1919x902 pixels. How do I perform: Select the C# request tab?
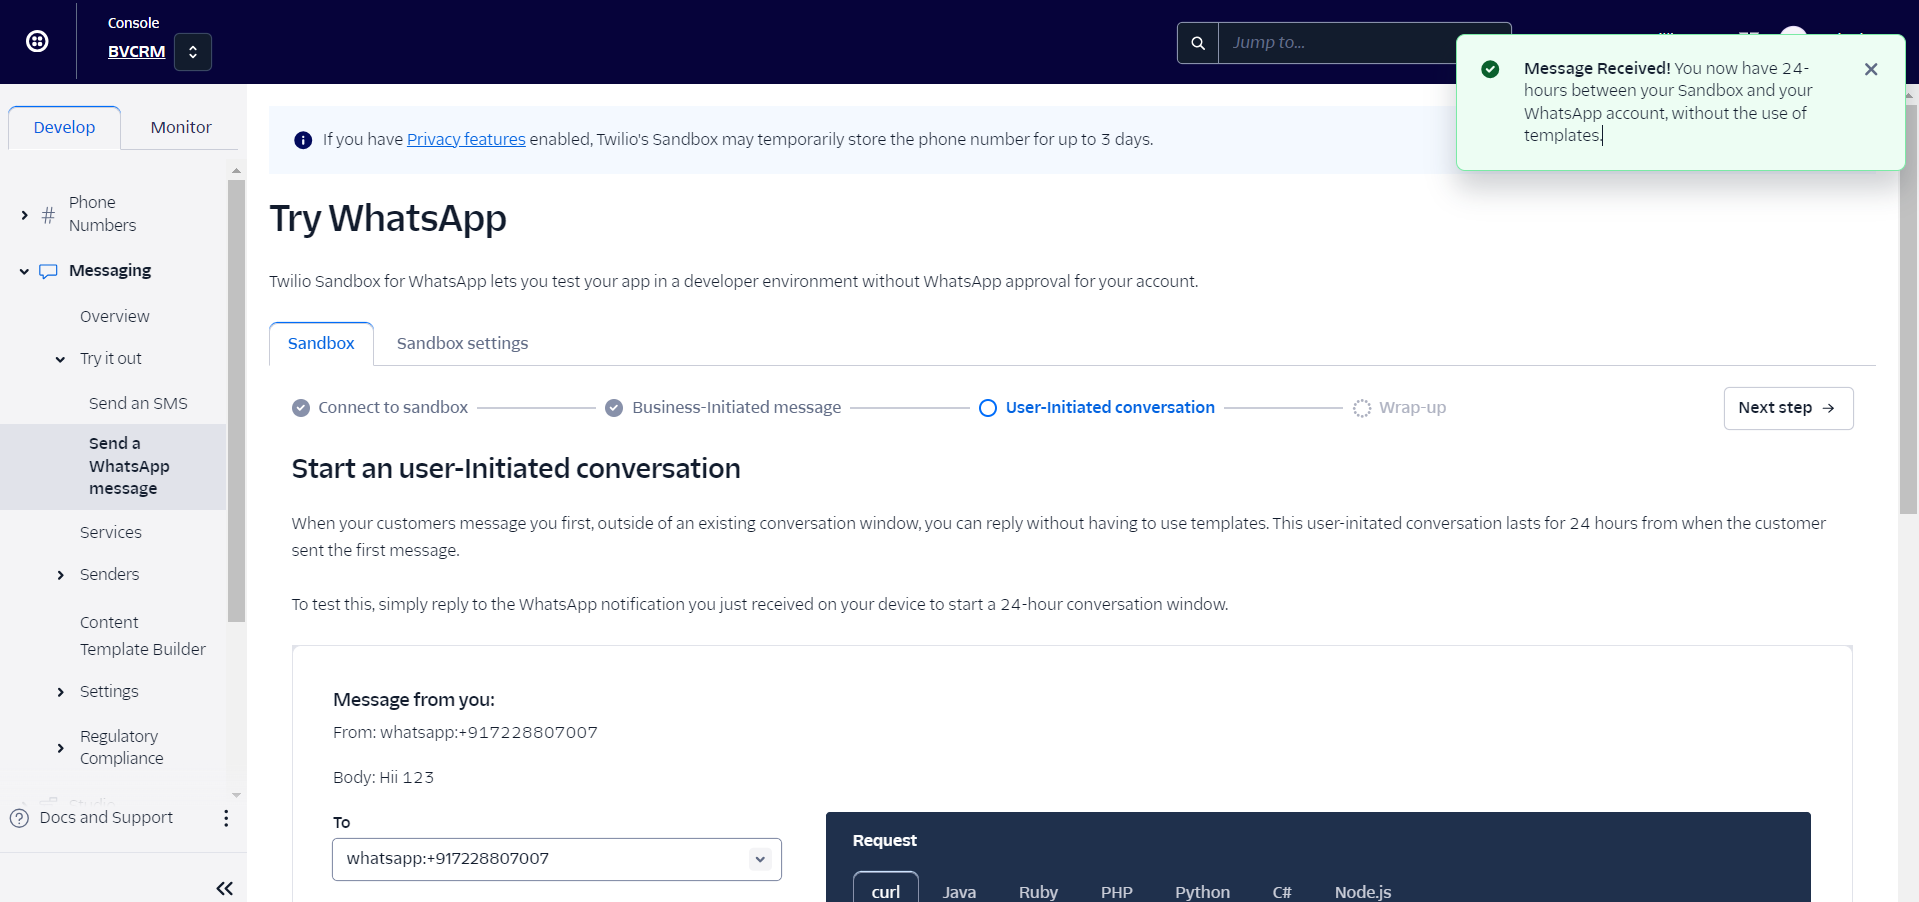point(1282,891)
